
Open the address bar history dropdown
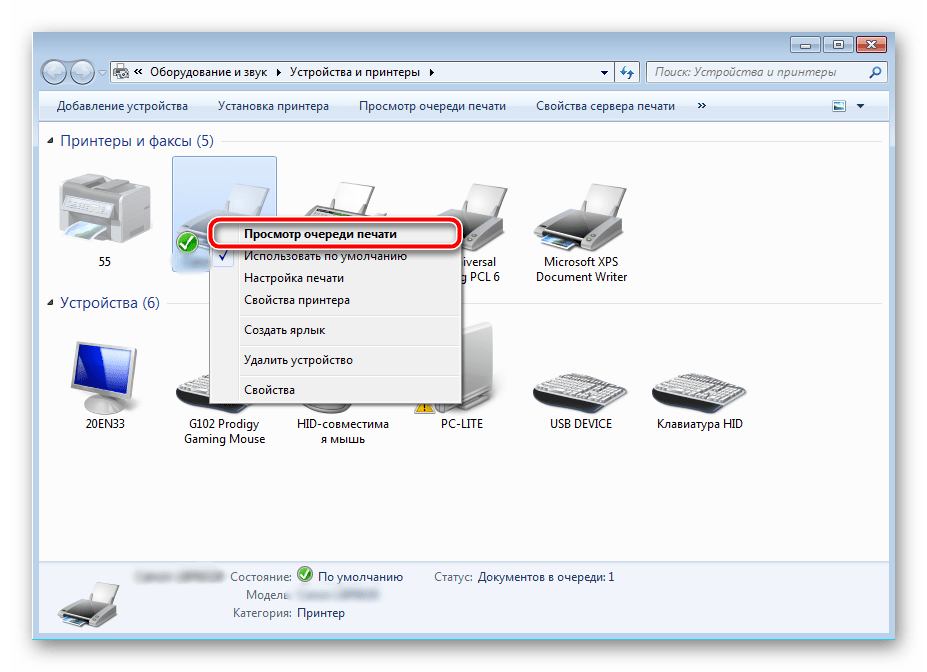click(x=605, y=72)
